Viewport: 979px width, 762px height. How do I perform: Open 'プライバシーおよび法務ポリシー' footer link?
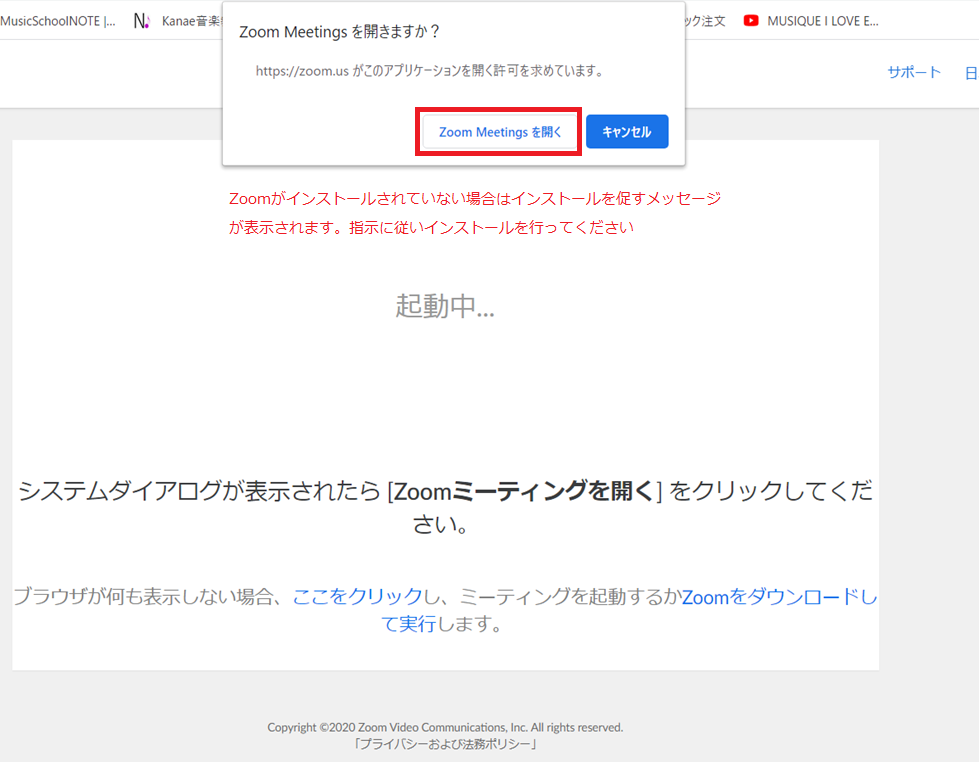tap(445, 745)
